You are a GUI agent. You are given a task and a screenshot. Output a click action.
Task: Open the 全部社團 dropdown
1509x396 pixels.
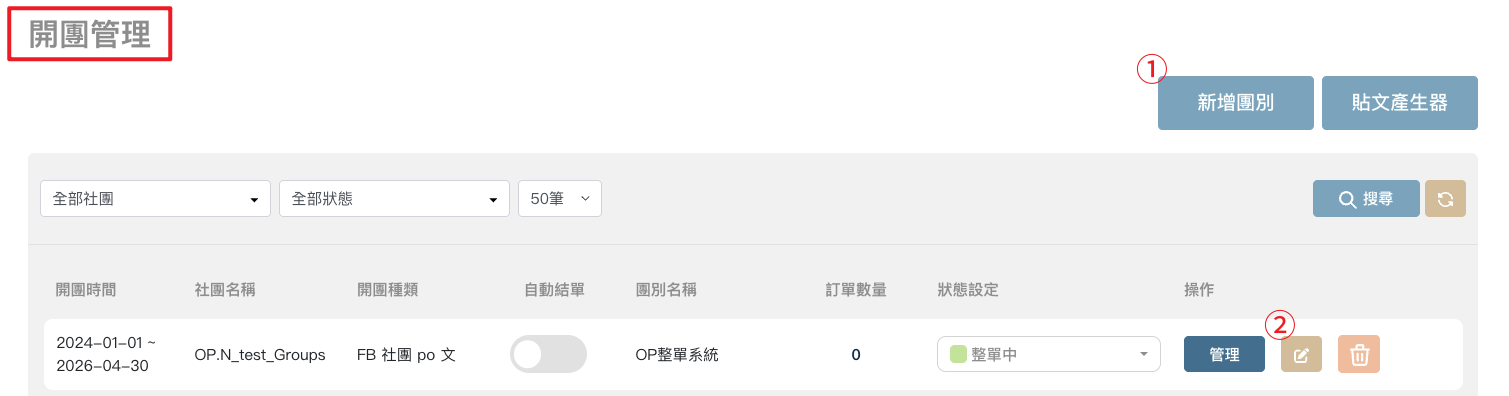(x=155, y=199)
